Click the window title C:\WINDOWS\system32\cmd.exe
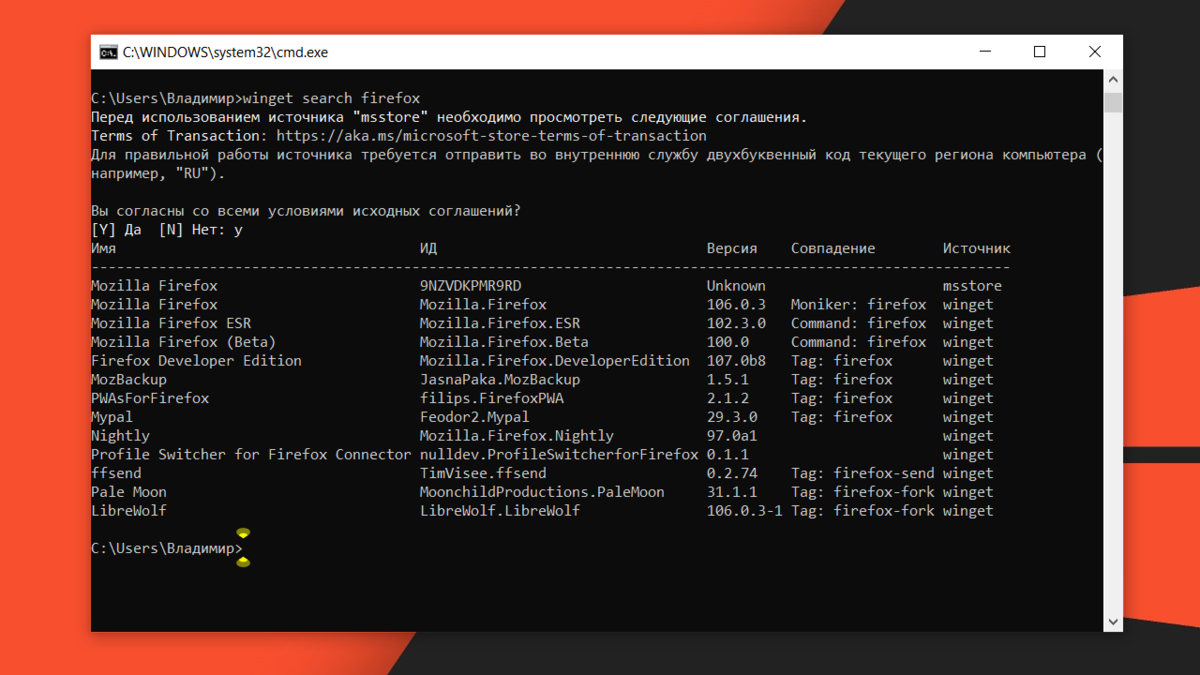Screen dimensions: 1200x675 225,52
